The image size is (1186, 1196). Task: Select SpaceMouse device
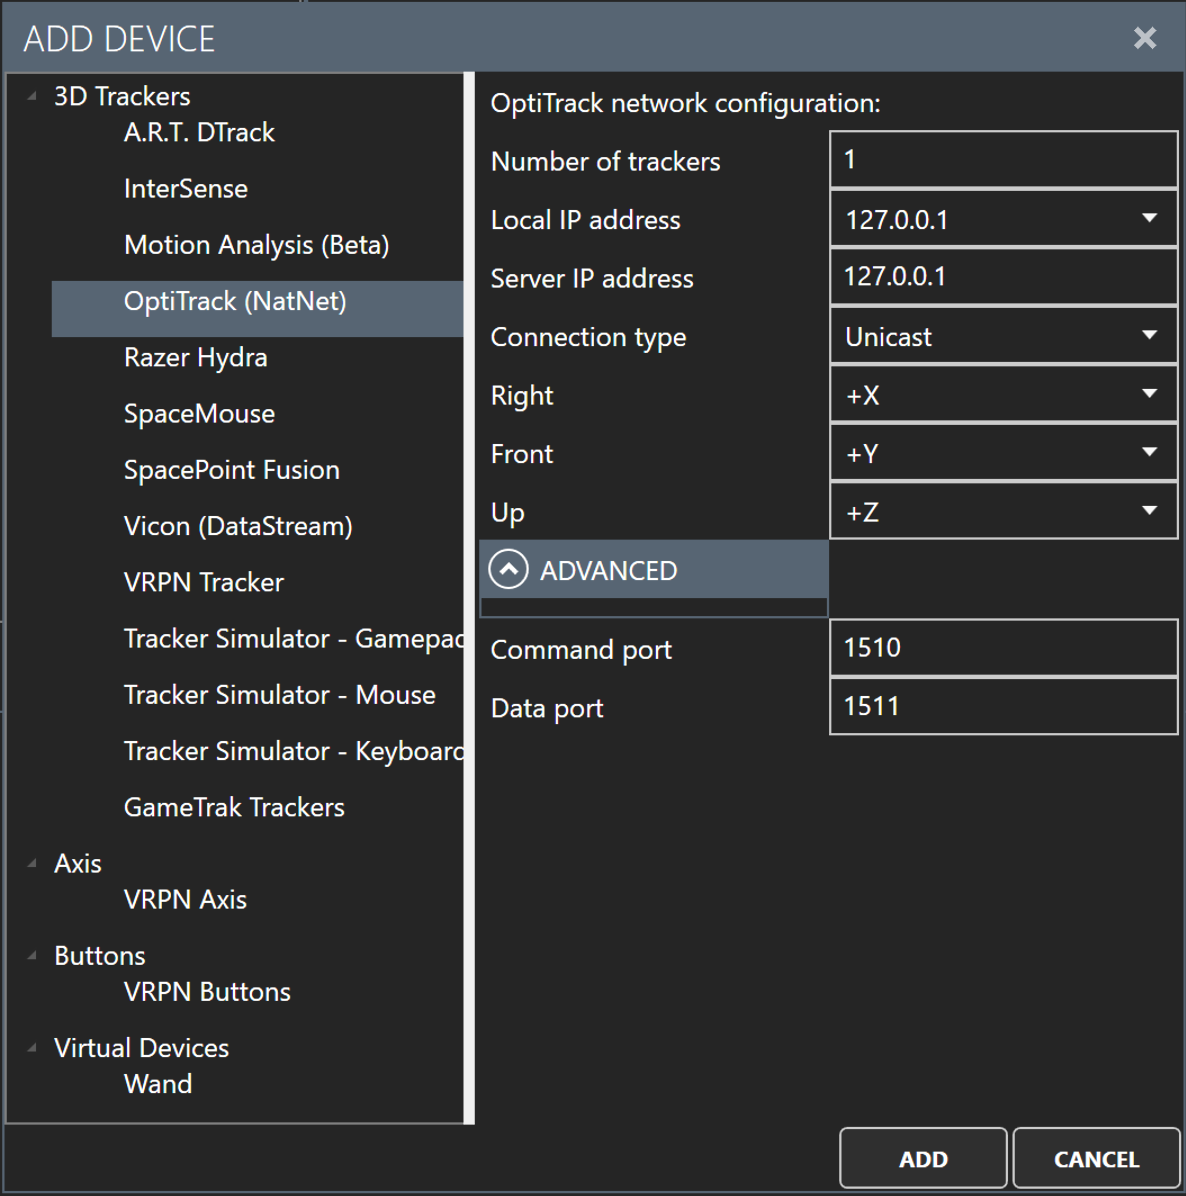(199, 414)
